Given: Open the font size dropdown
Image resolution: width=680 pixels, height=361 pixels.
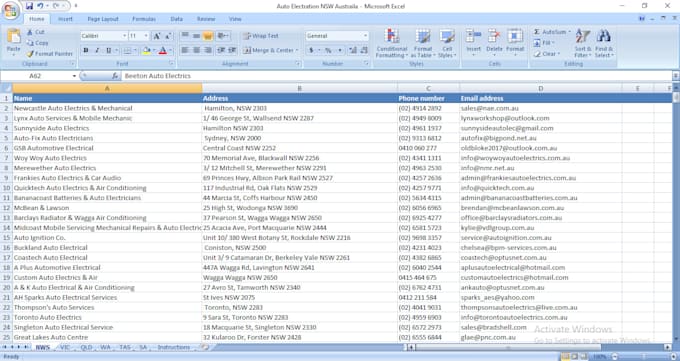Looking at the screenshot, I should pyautogui.click(x=146, y=36).
